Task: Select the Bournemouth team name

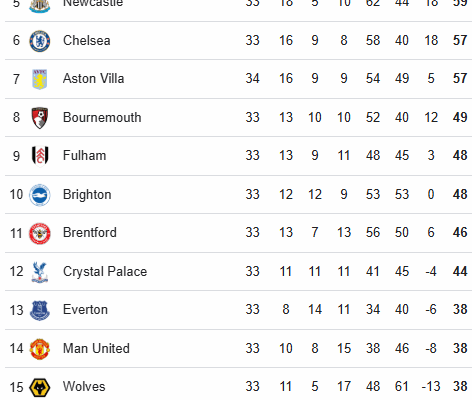Action: [x=102, y=118]
